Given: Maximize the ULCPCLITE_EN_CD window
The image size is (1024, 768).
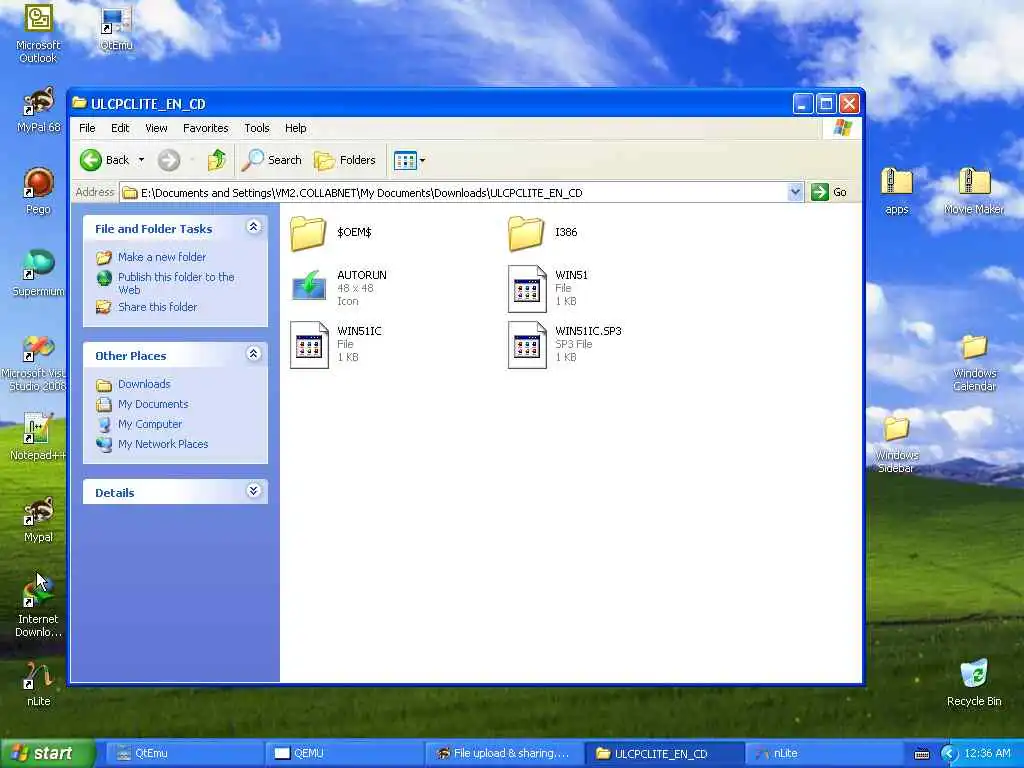Looking at the screenshot, I should pos(826,103).
